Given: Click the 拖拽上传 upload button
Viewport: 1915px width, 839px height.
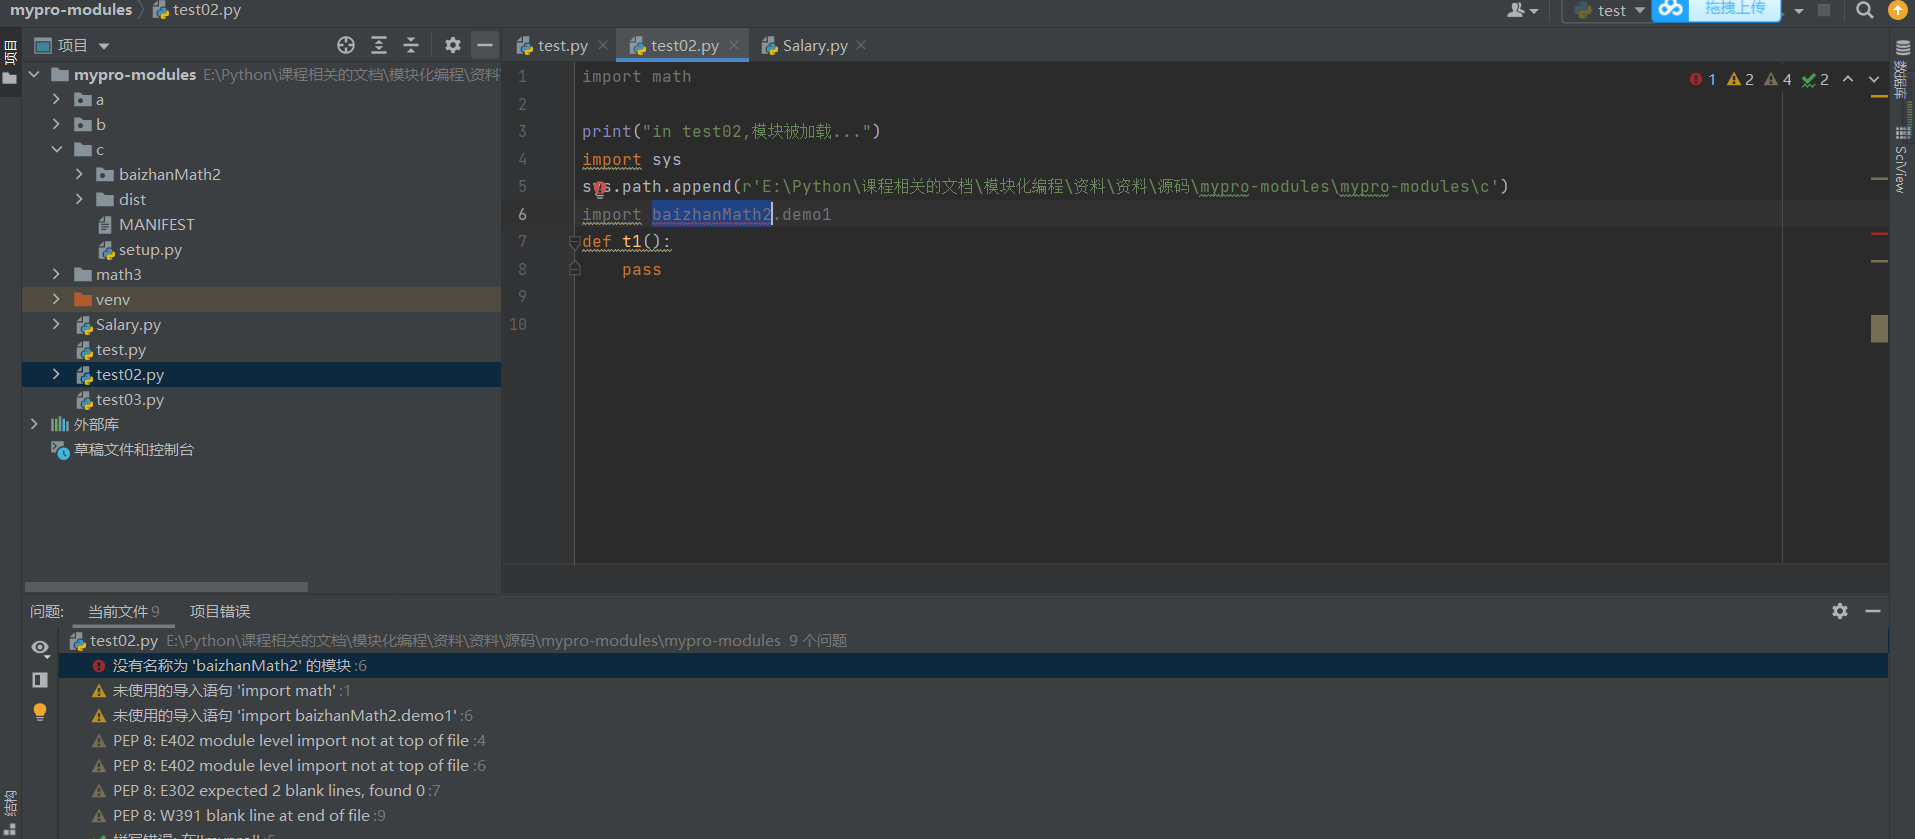Looking at the screenshot, I should [1735, 9].
